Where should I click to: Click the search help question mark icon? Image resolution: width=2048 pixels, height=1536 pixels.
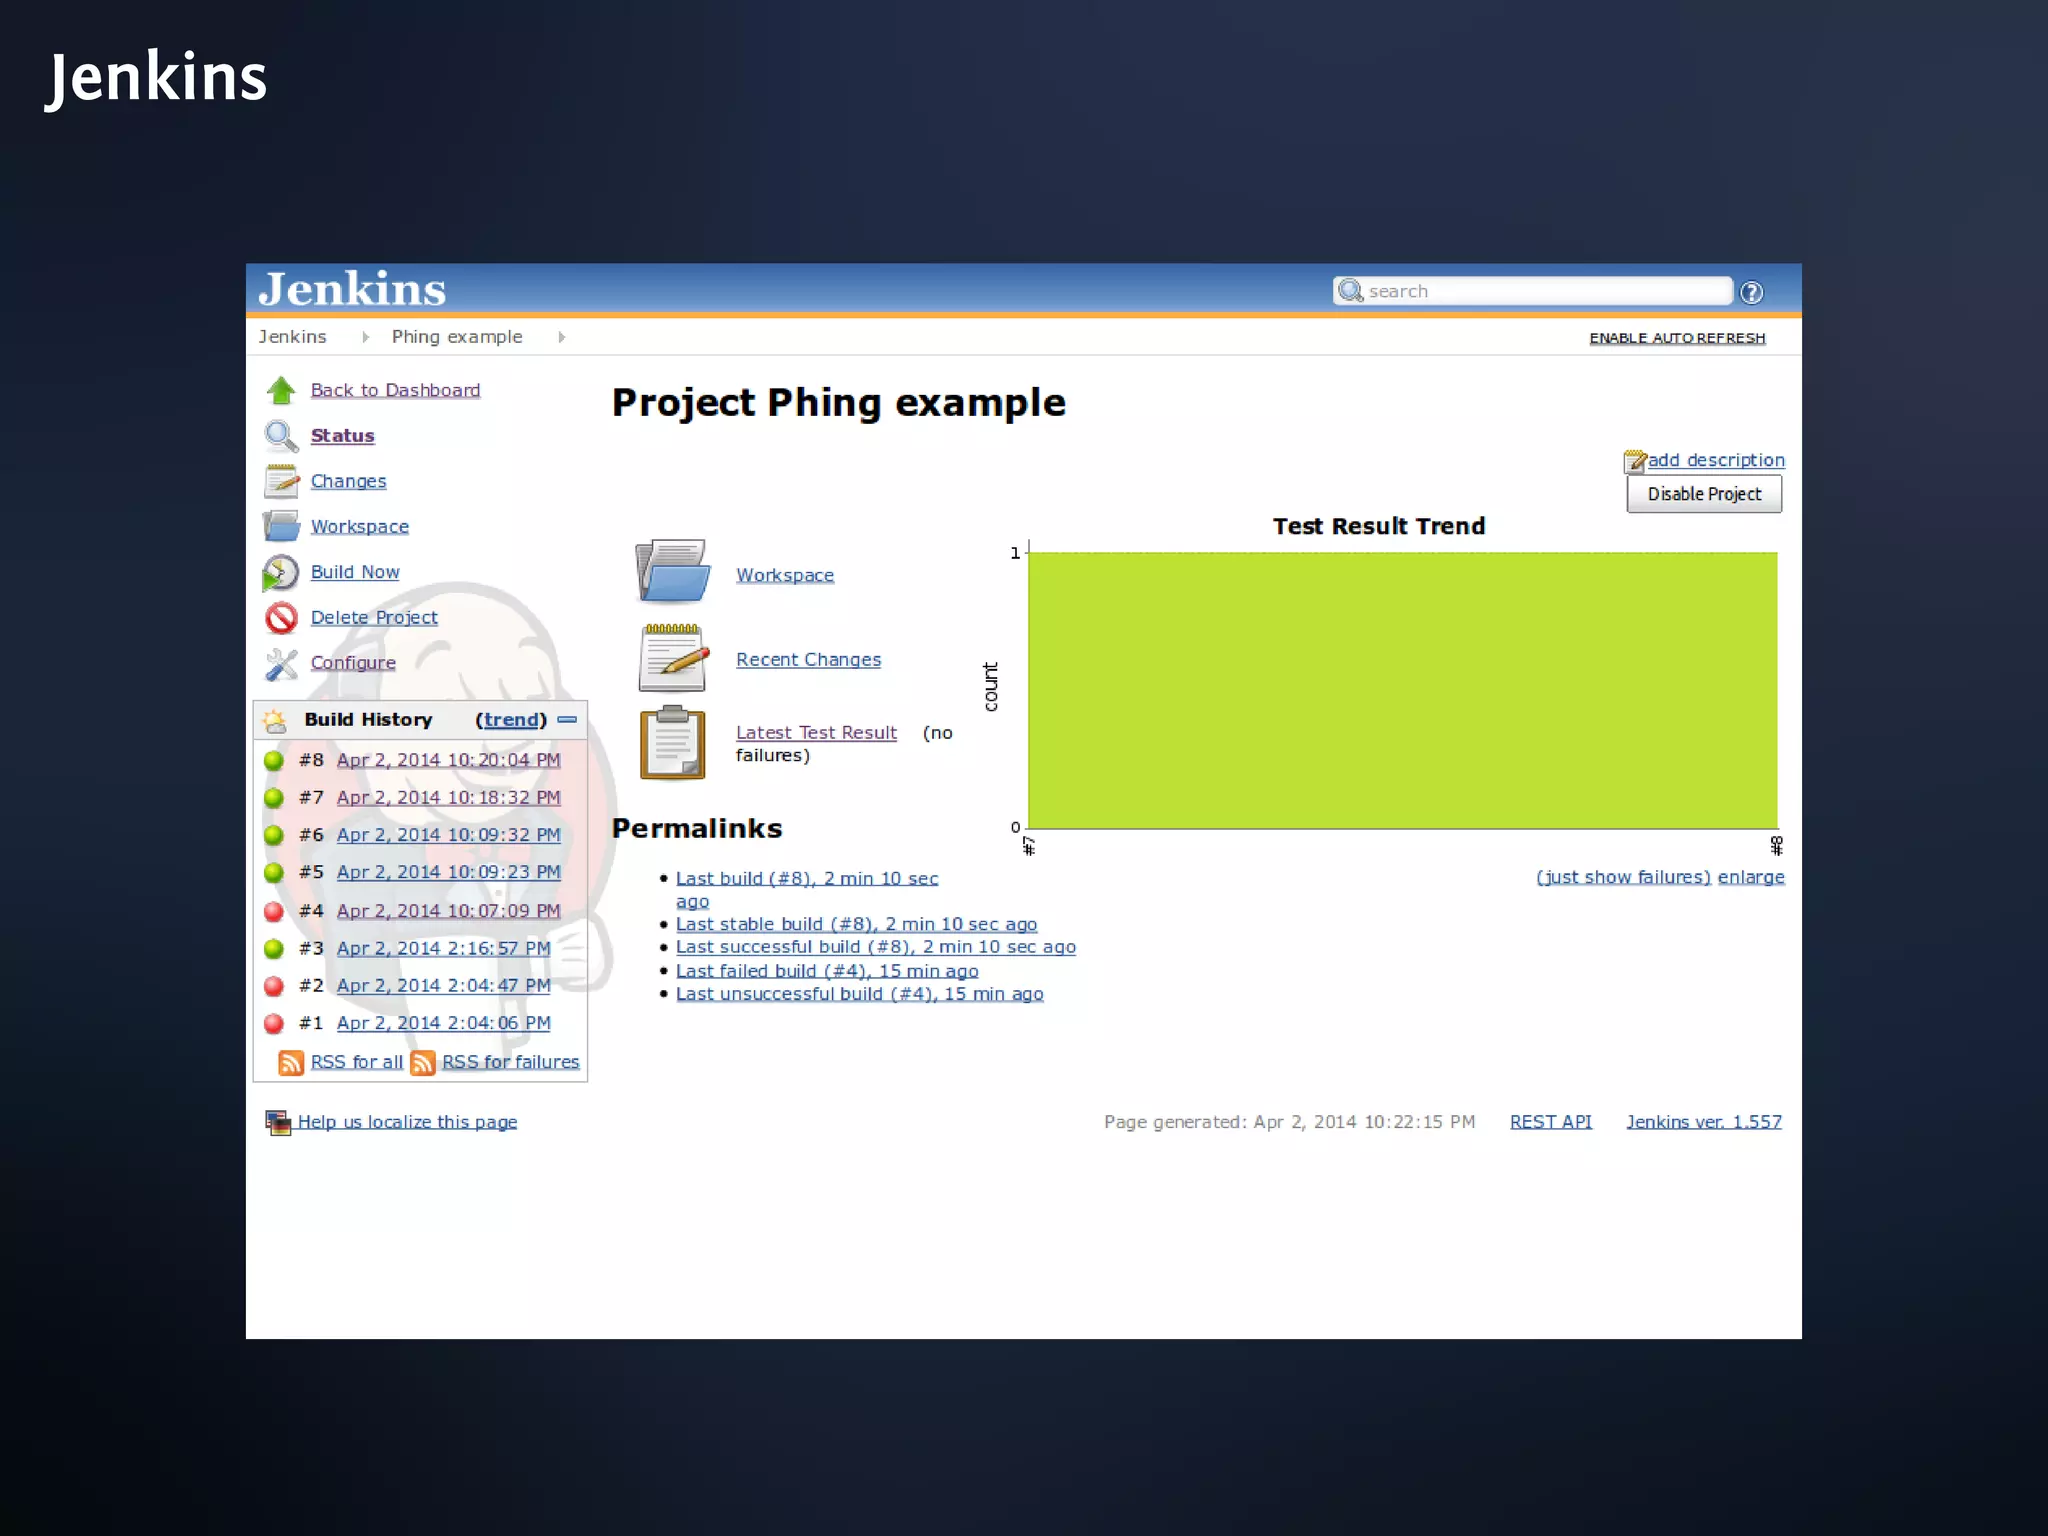1751,292
